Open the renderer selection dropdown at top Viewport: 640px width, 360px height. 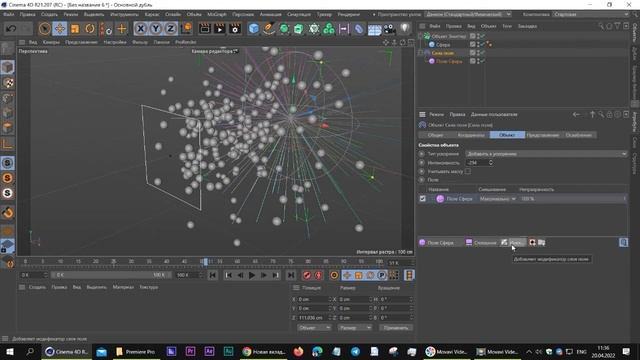[467, 14]
